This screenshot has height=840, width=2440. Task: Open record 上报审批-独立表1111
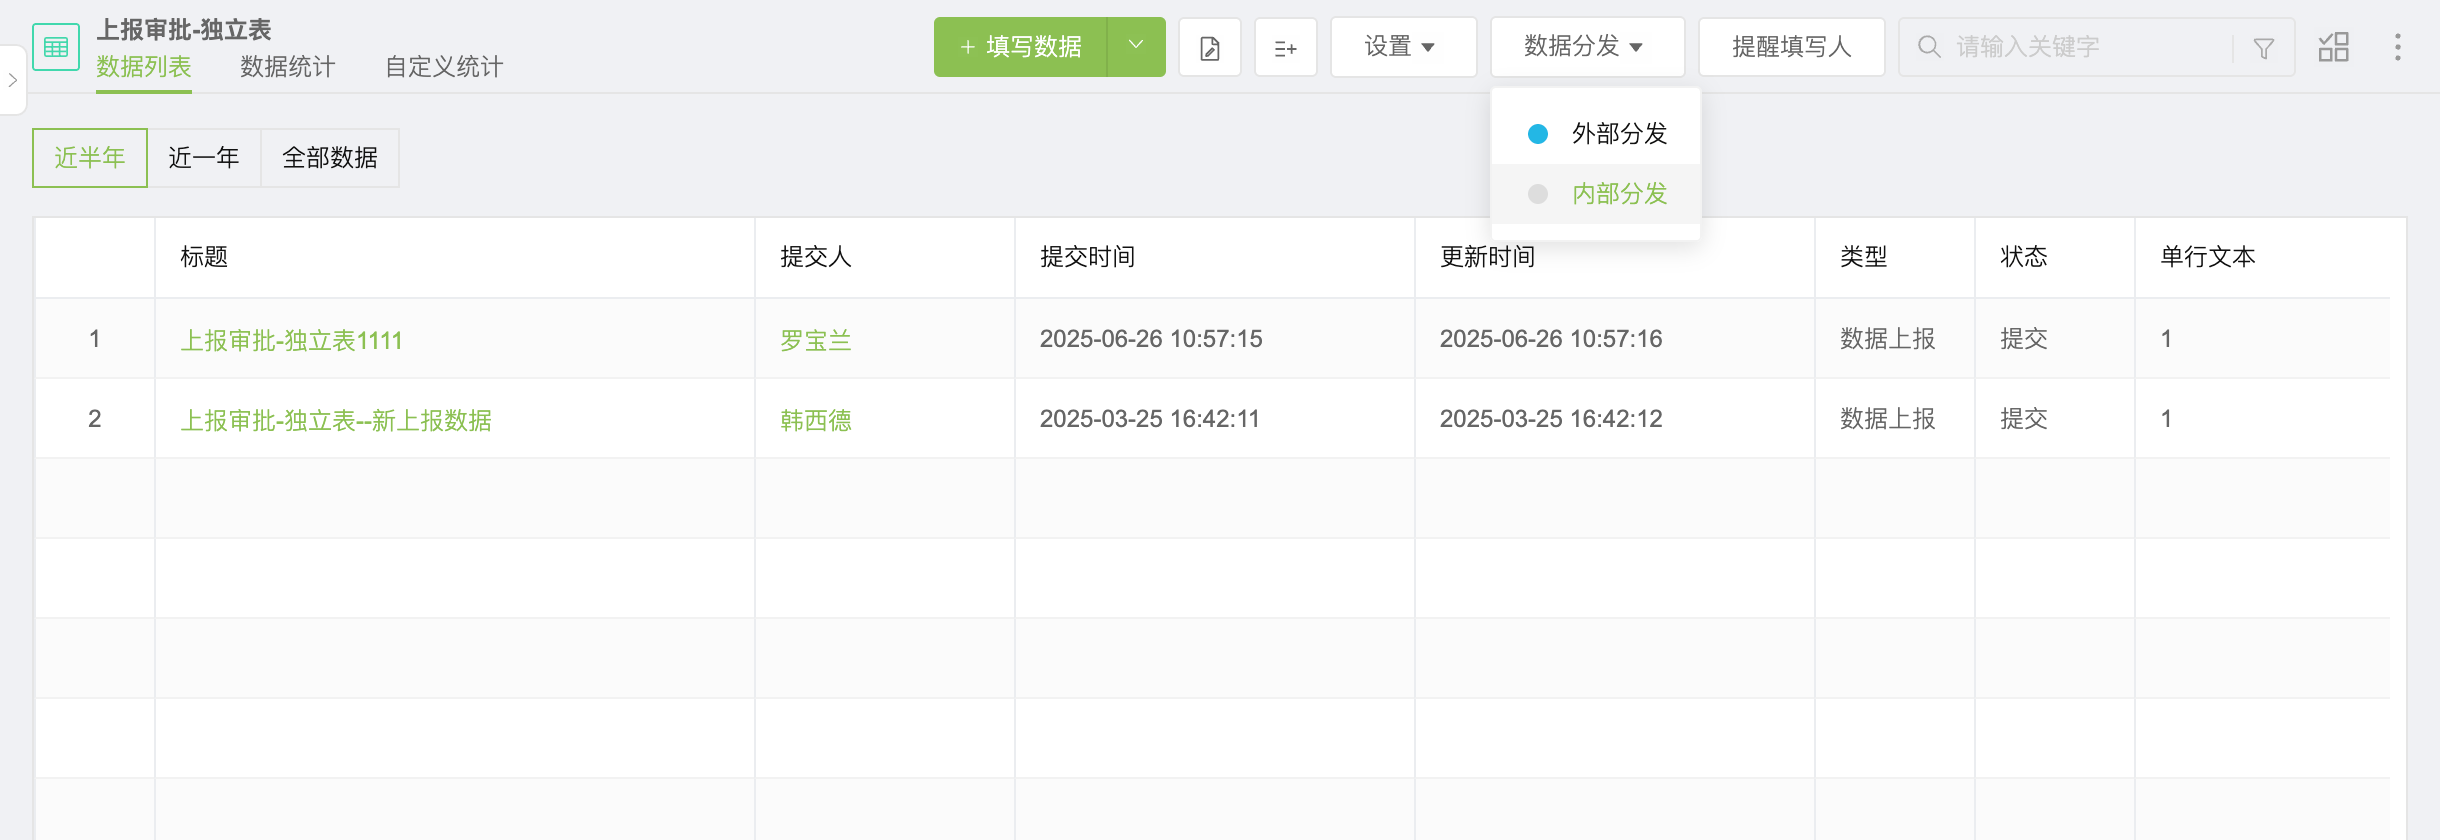[x=291, y=340]
